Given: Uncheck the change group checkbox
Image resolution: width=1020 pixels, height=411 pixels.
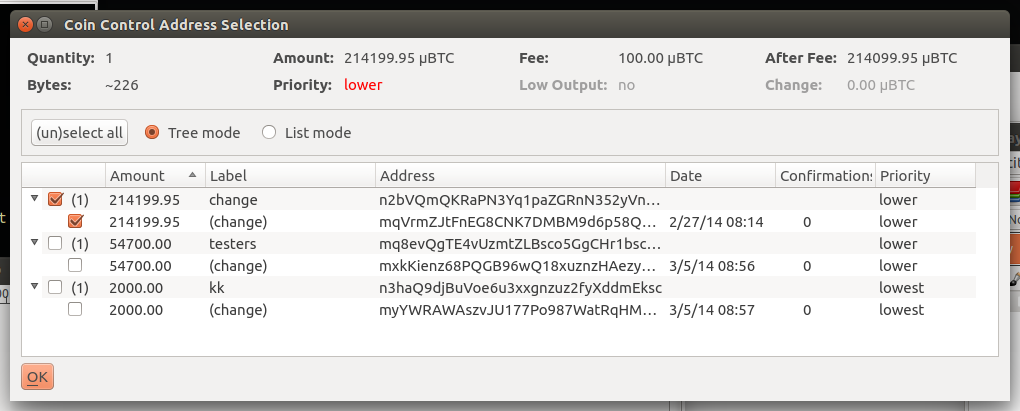Looking at the screenshot, I should (x=55, y=199).
